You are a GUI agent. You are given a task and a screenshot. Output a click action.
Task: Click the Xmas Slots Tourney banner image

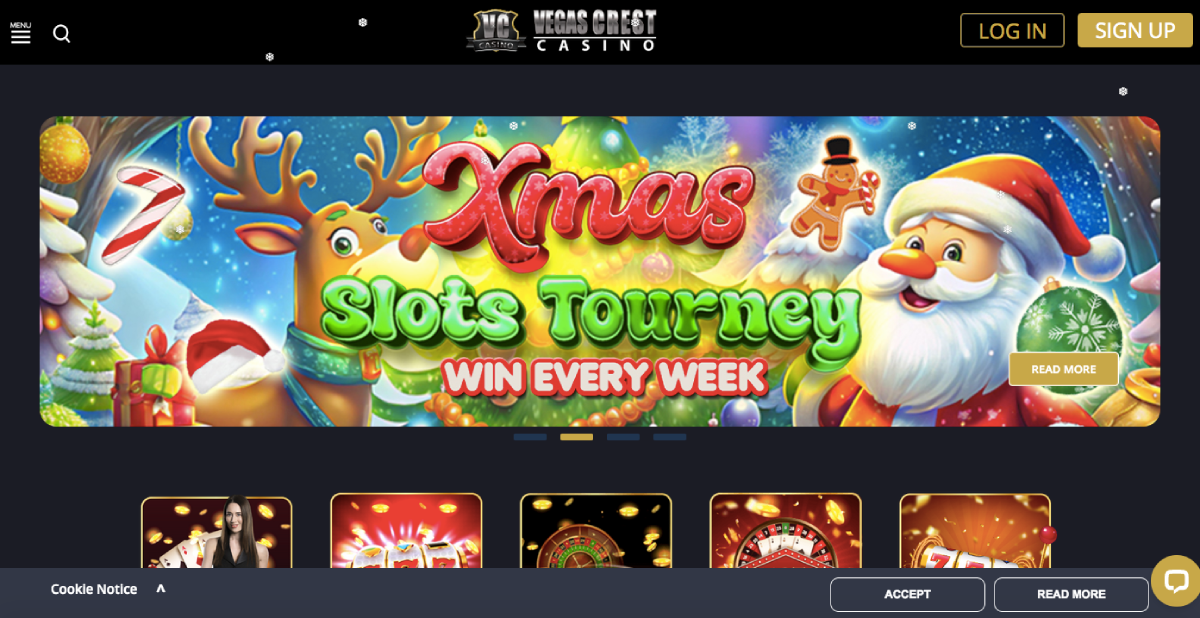[600, 271]
